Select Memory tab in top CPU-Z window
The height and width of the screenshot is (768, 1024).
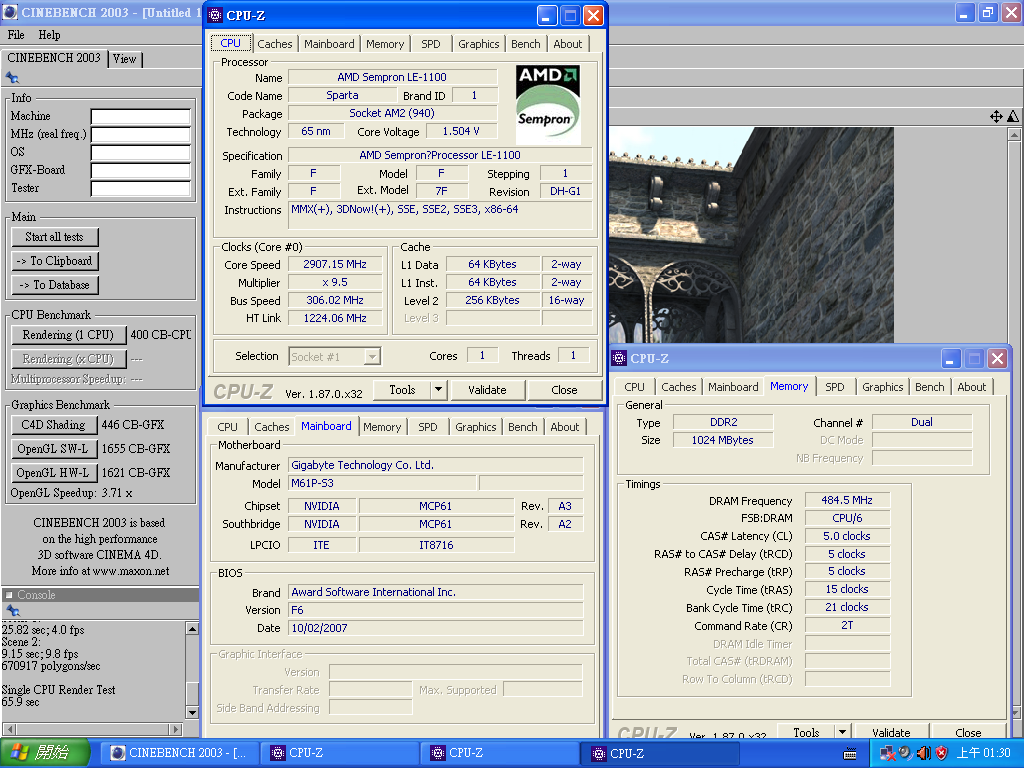(x=385, y=44)
